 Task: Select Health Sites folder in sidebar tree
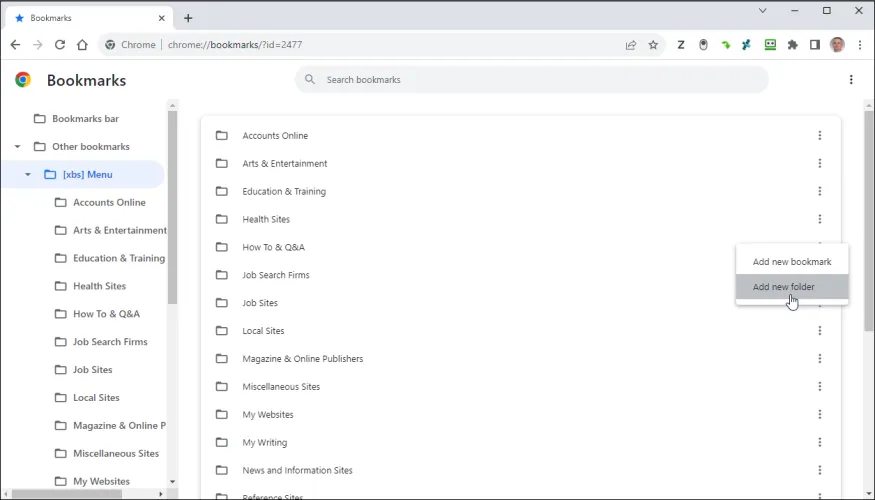[x=99, y=286]
